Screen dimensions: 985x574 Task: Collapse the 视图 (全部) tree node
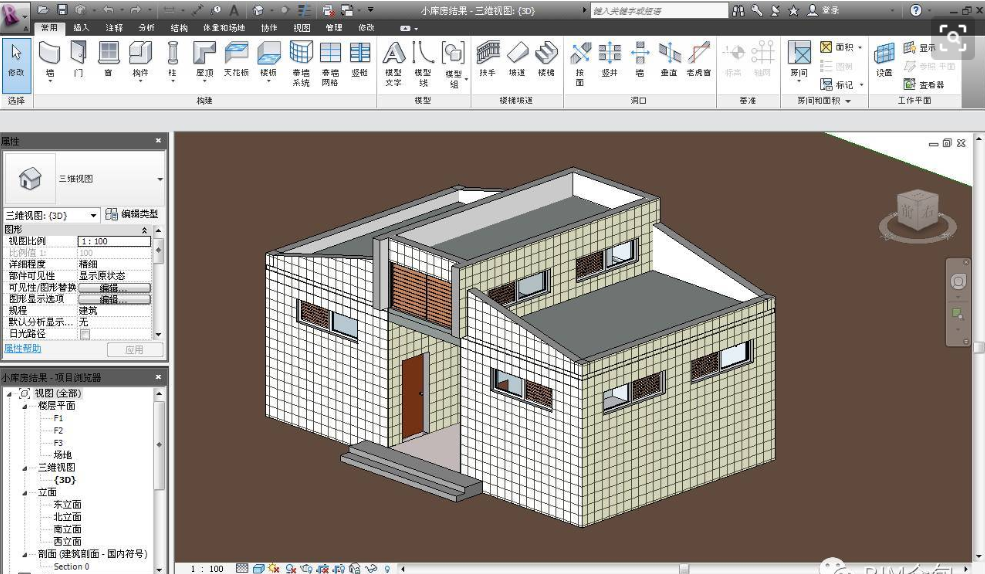9,394
